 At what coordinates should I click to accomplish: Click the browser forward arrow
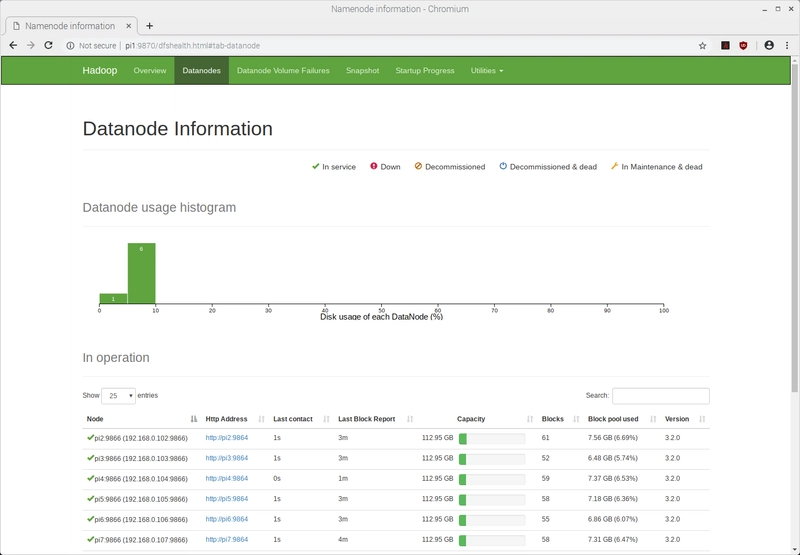pyautogui.click(x=31, y=45)
